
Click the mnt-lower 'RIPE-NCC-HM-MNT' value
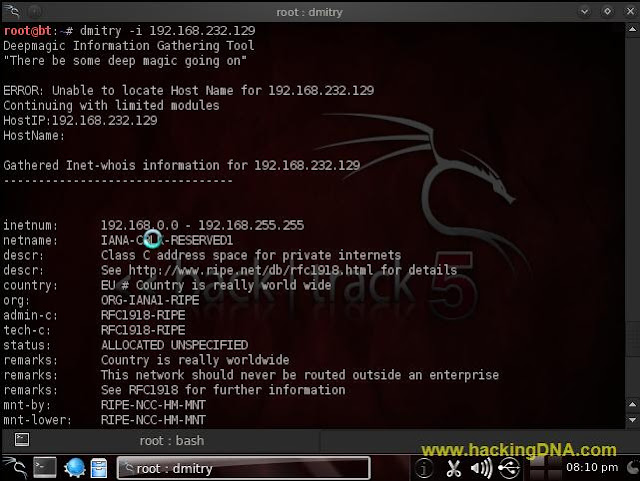(153, 420)
